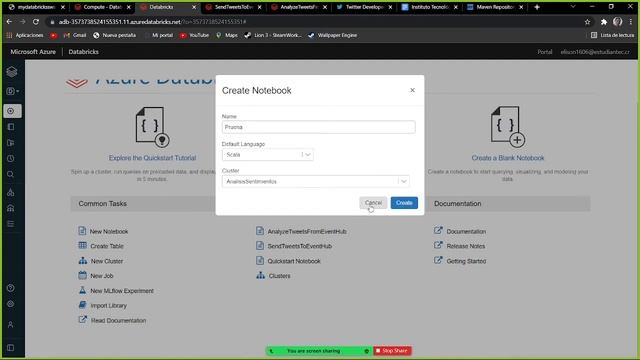Click the browser back arrow
Viewport: 640px width, 360px height.
pyautogui.click(x=9, y=22)
